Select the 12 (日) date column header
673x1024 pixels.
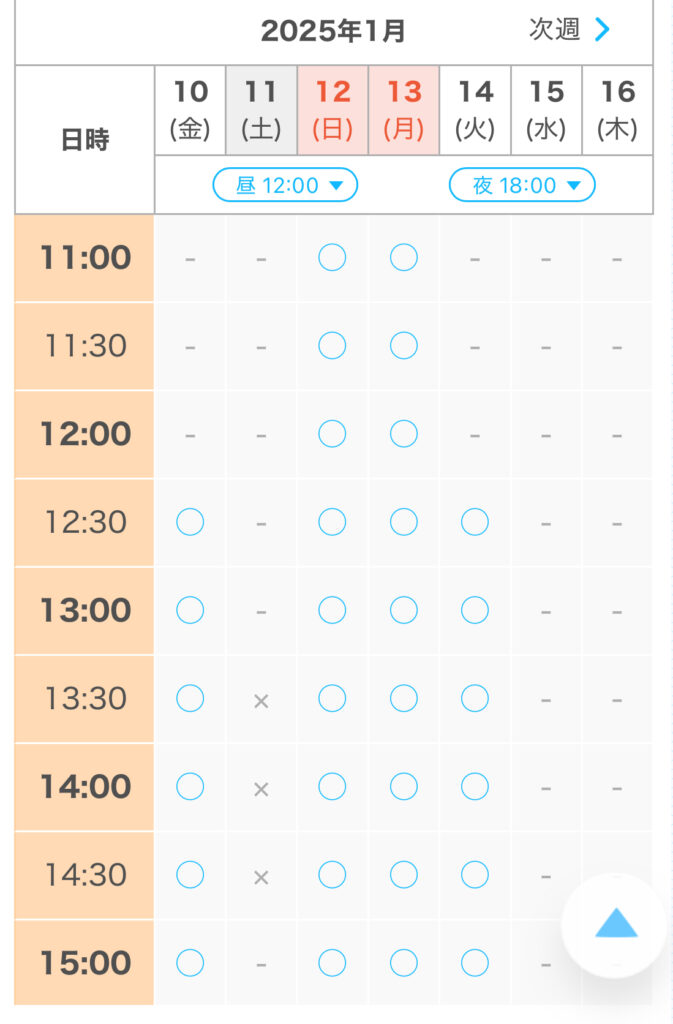click(332, 110)
